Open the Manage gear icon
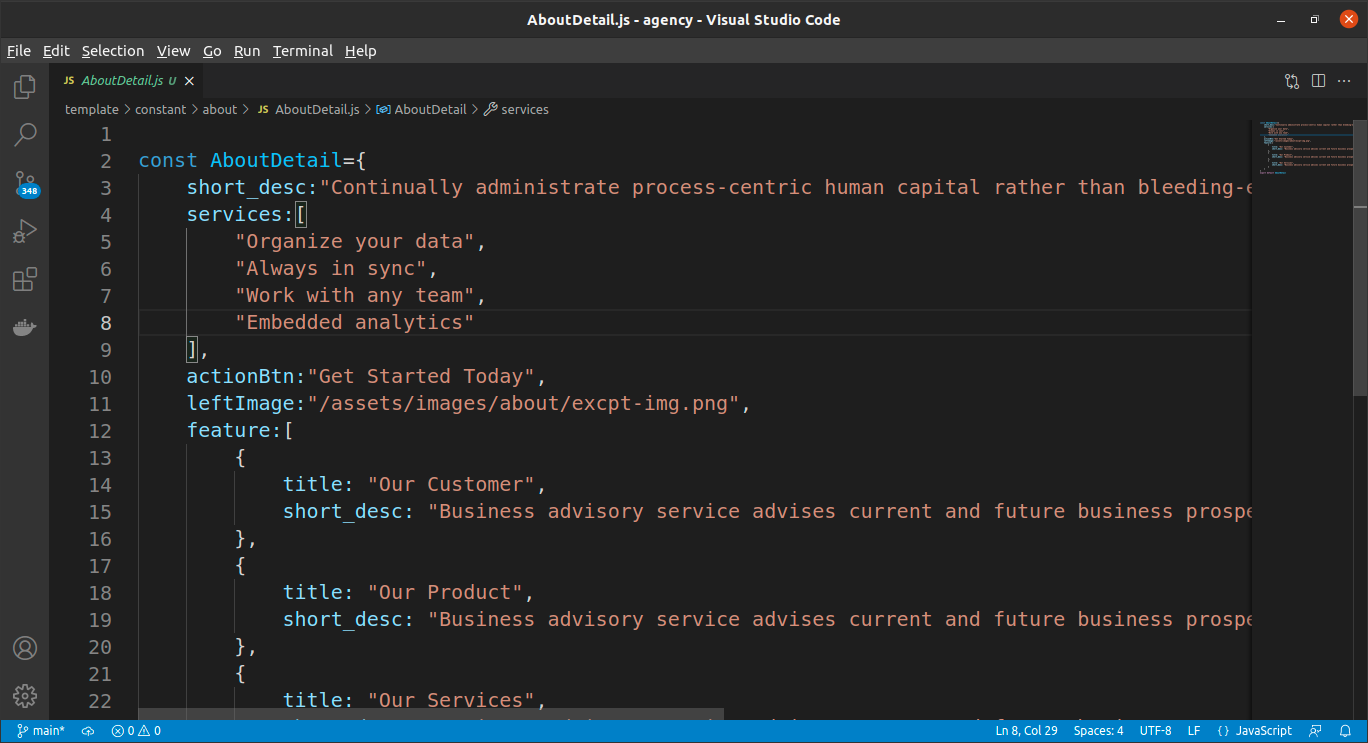This screenshot has width=1368, height=743. [25, 696]
